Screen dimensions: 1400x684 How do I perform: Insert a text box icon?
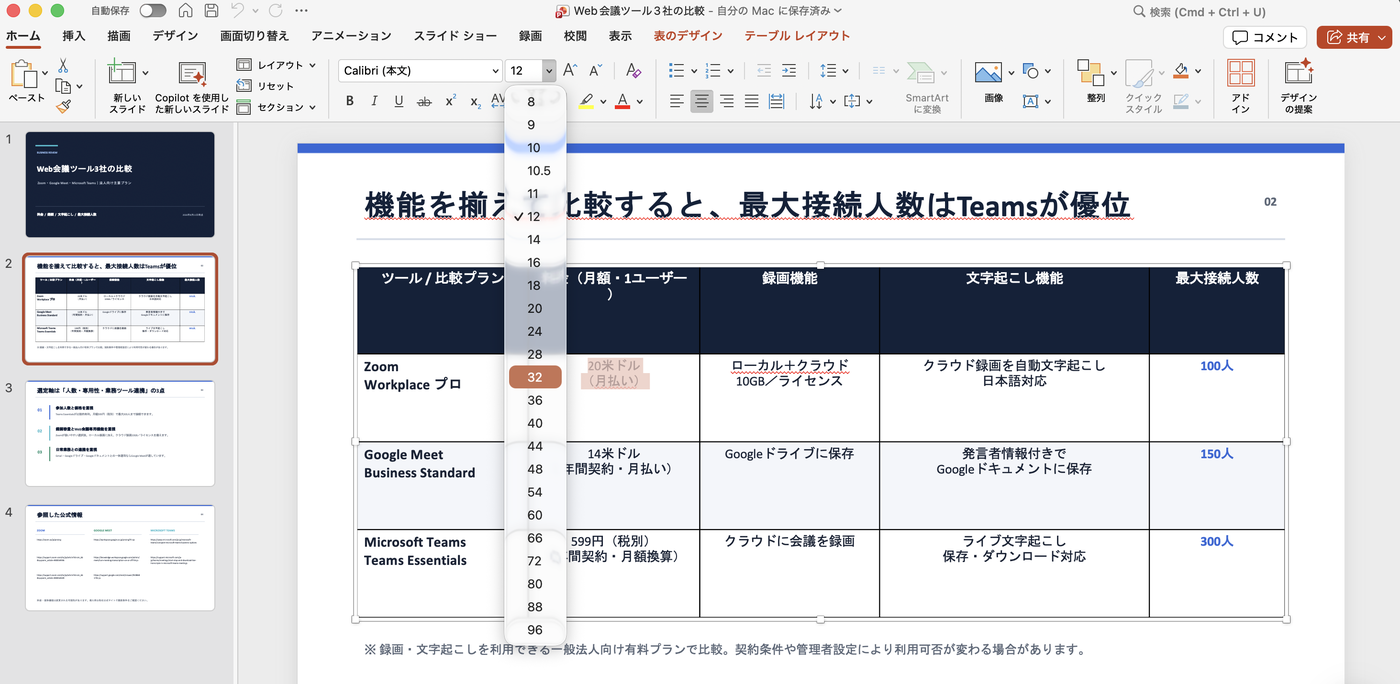(1031, 101)
